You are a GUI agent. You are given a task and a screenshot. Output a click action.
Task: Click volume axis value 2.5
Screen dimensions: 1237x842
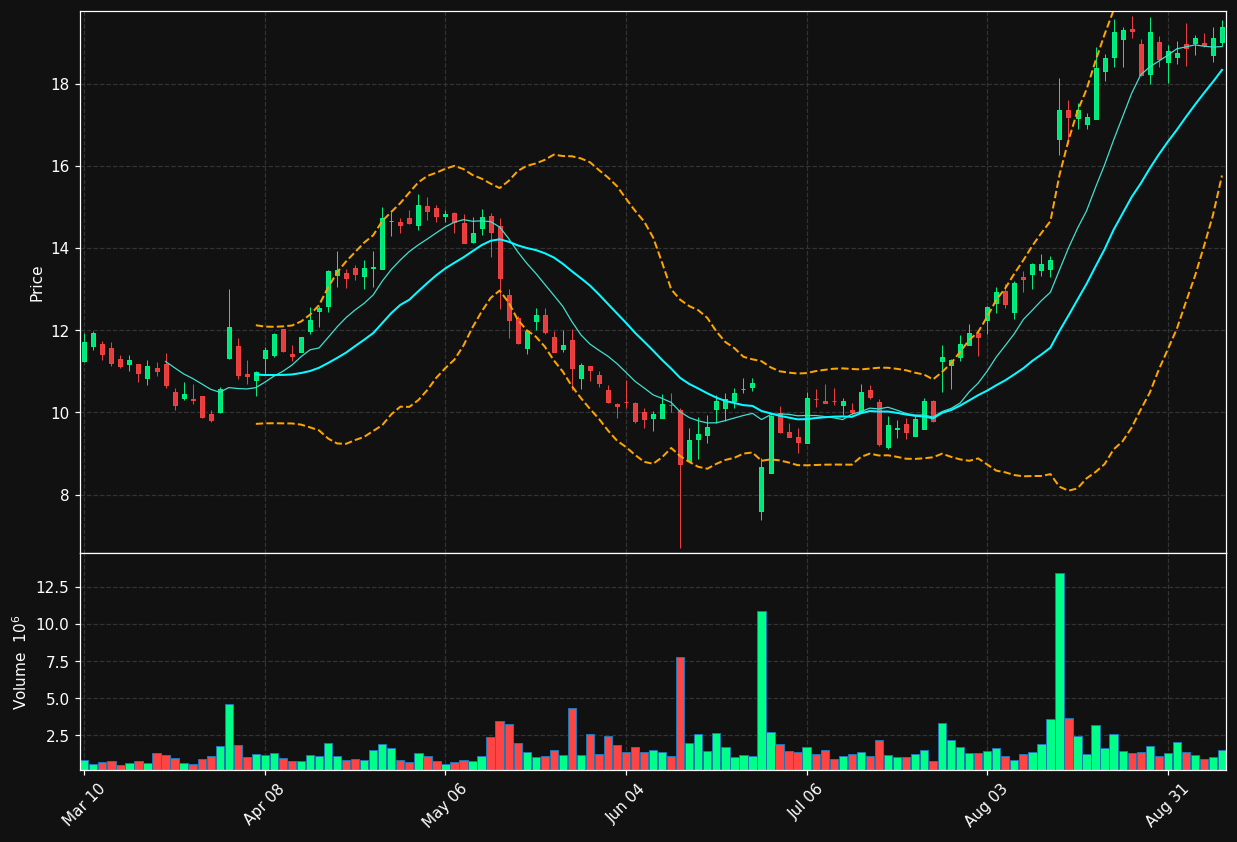pos(59,735)
